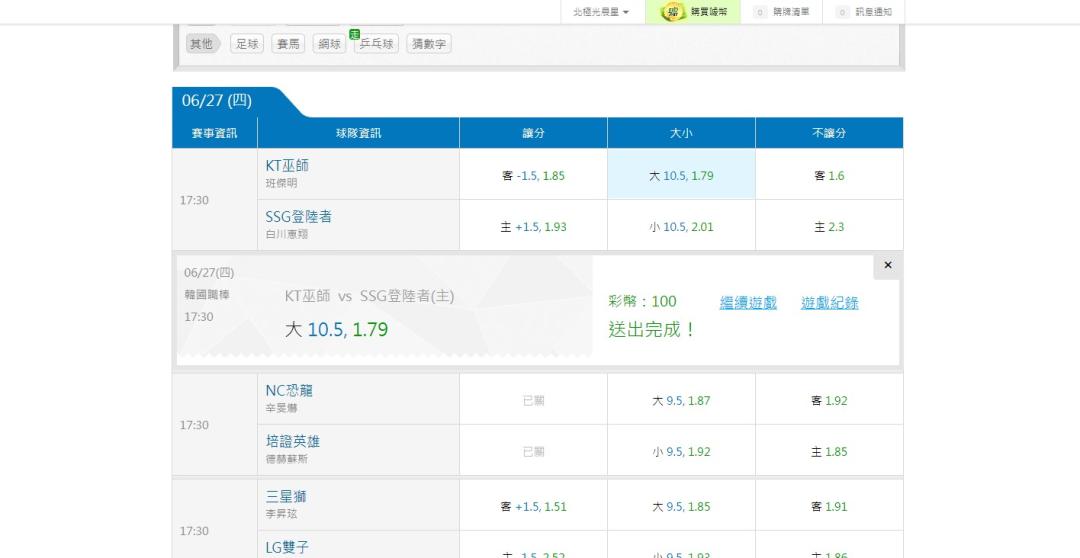Click the 送出完成！ confirmation text
Image resolution: width=1080 pixels, height=558 pixels.
(x=652, y=329)
